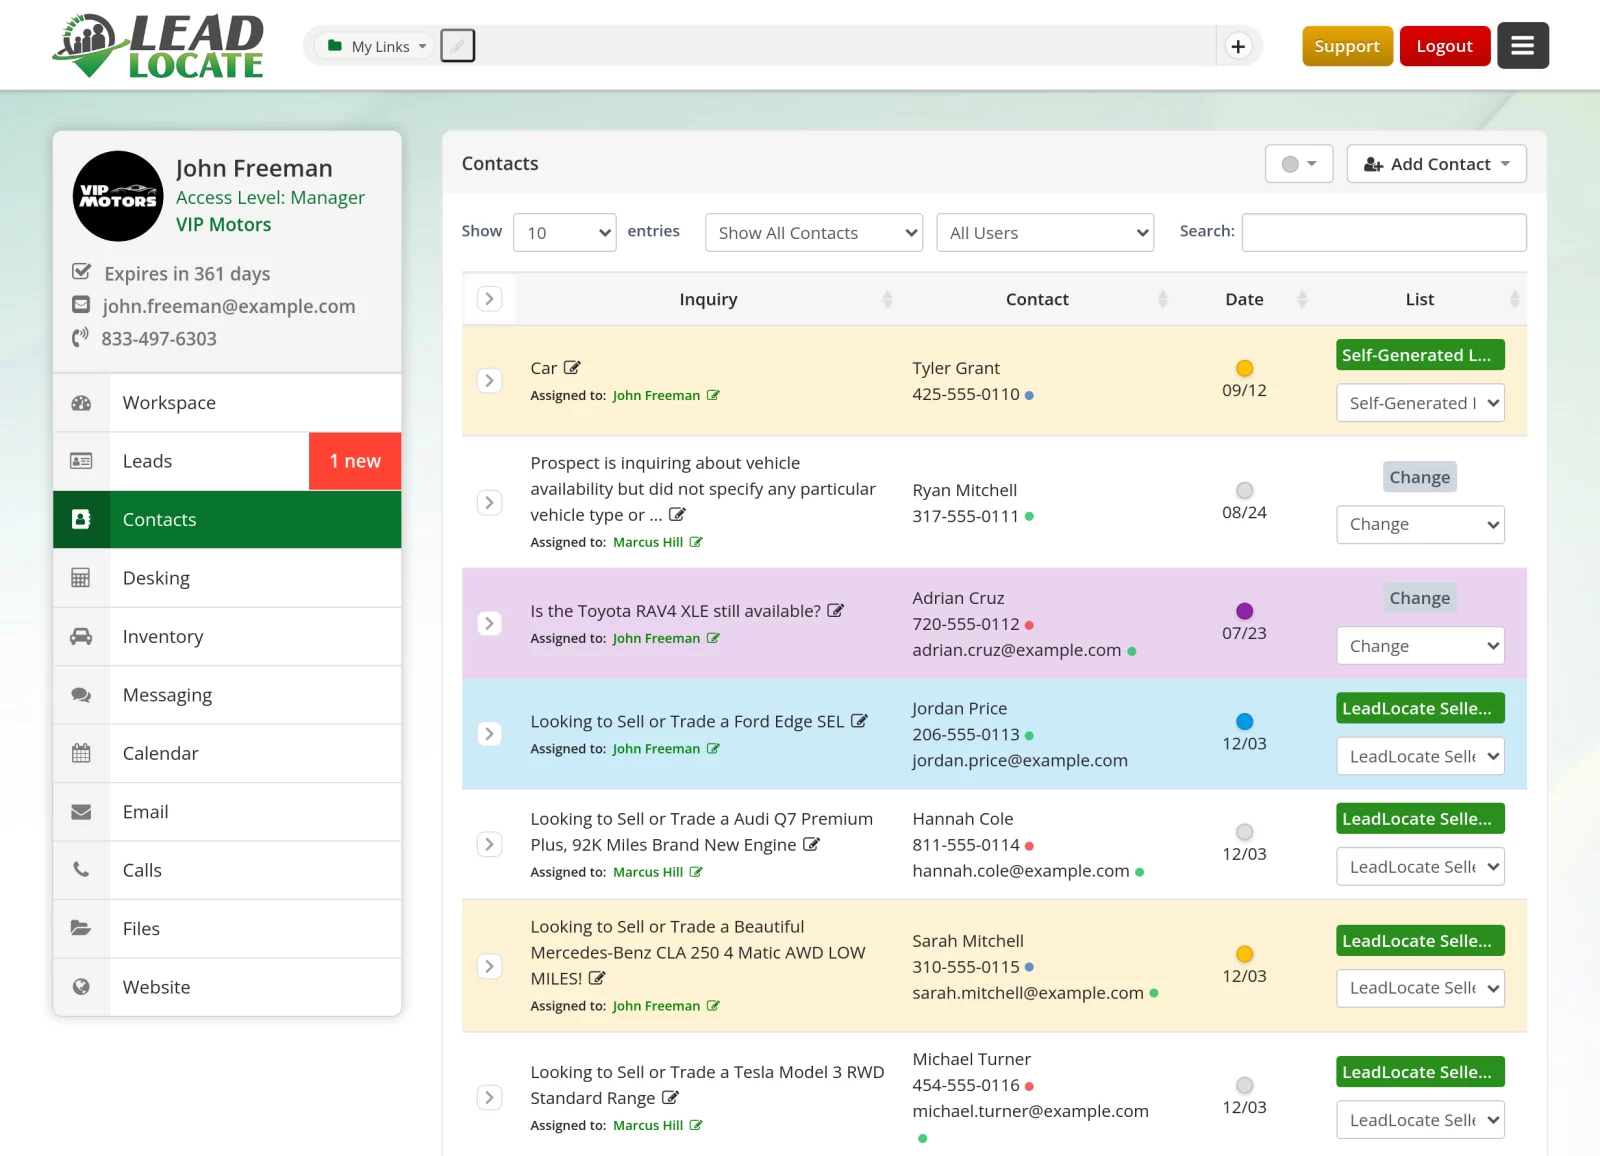Open the color filter dropdown near Add Contact
Image resolution: width=1600 pixels, height=1156 pixels.
click(x=1299, y=164)
